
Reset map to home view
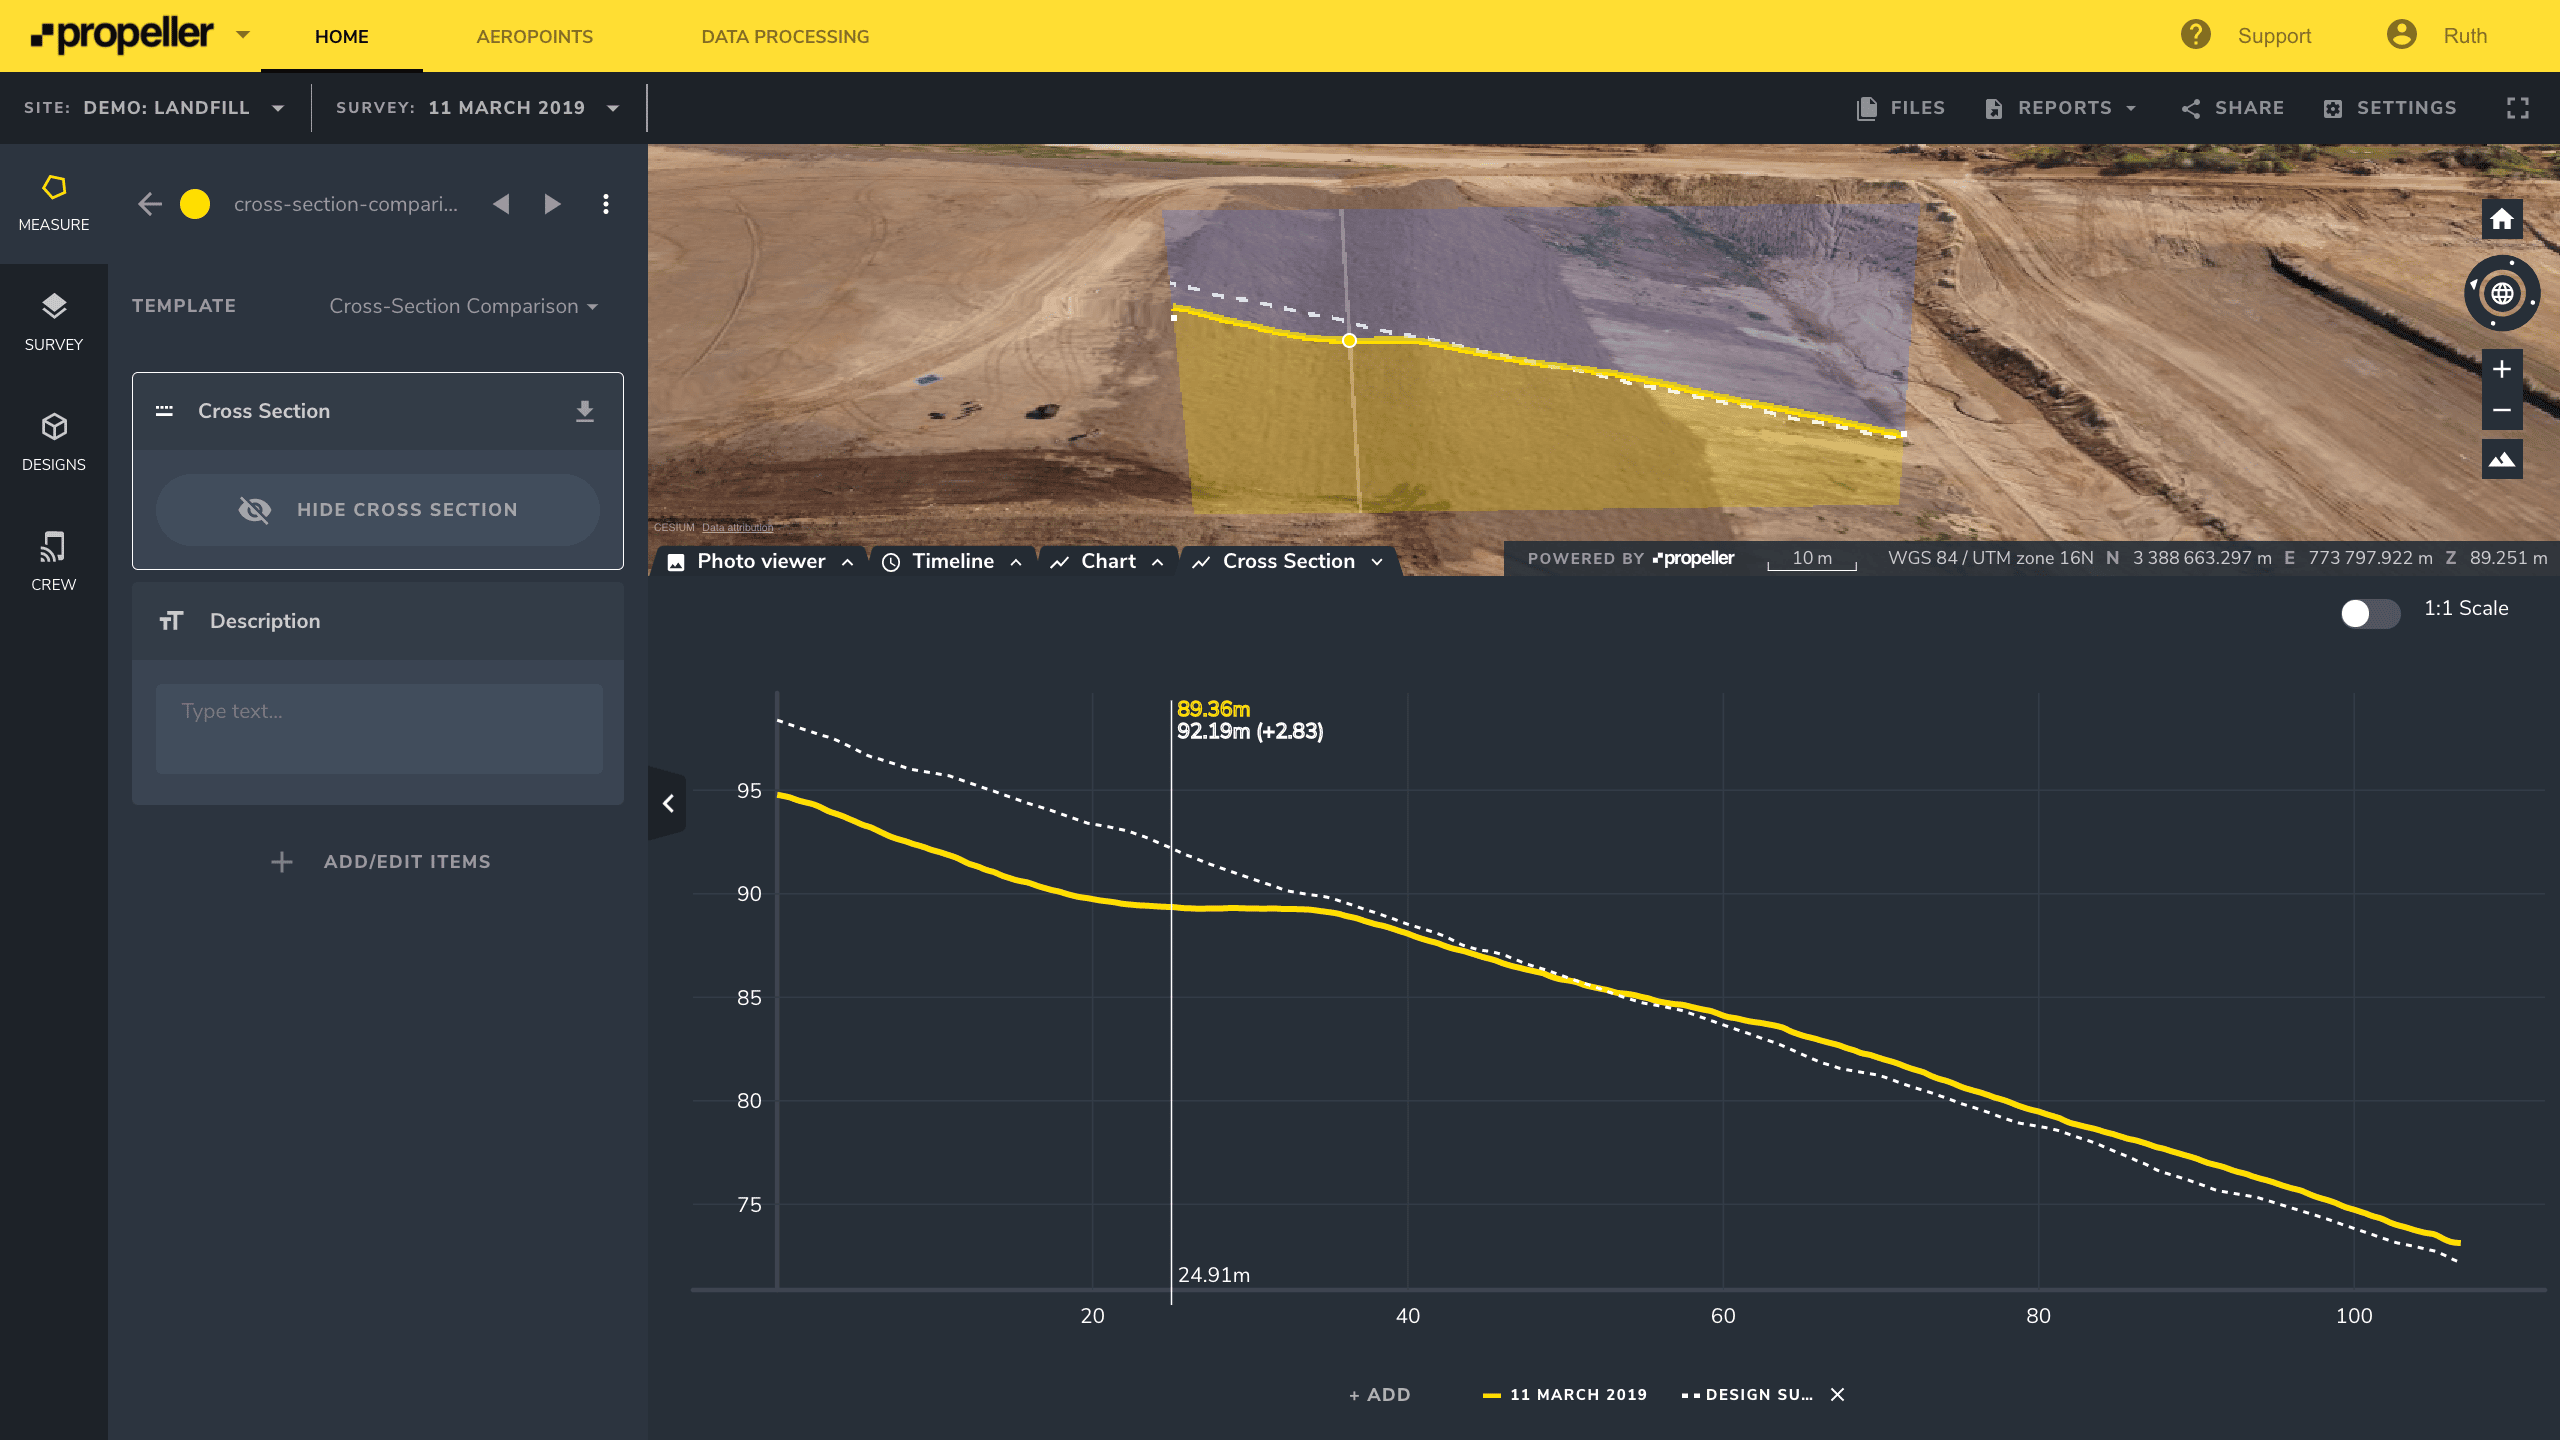[2502, 220]
